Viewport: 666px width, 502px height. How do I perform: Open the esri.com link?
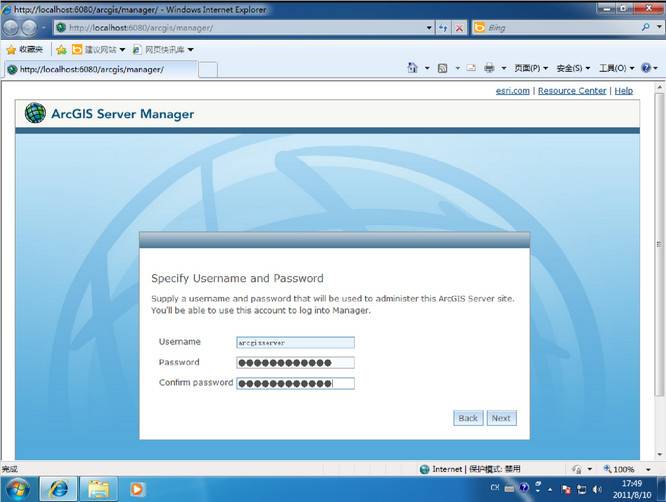coord(513,90)
